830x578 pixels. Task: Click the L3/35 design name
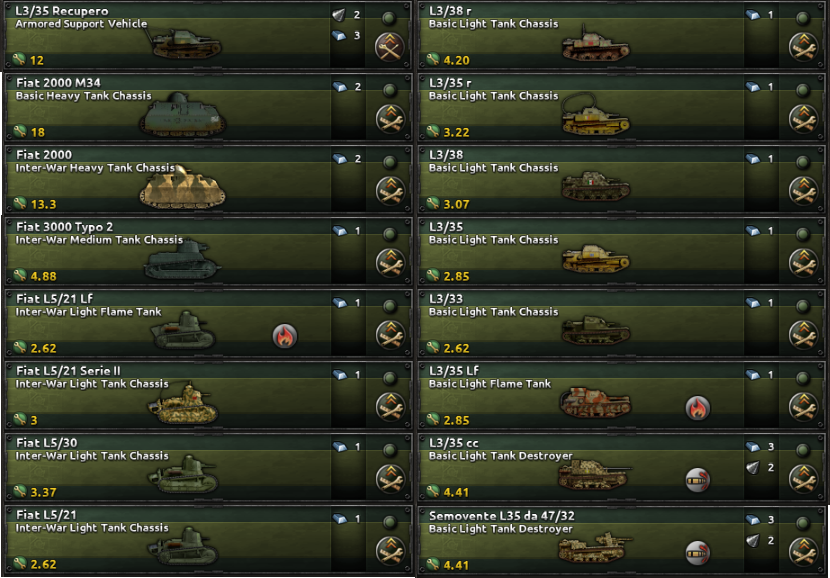(x=446, y=227)
